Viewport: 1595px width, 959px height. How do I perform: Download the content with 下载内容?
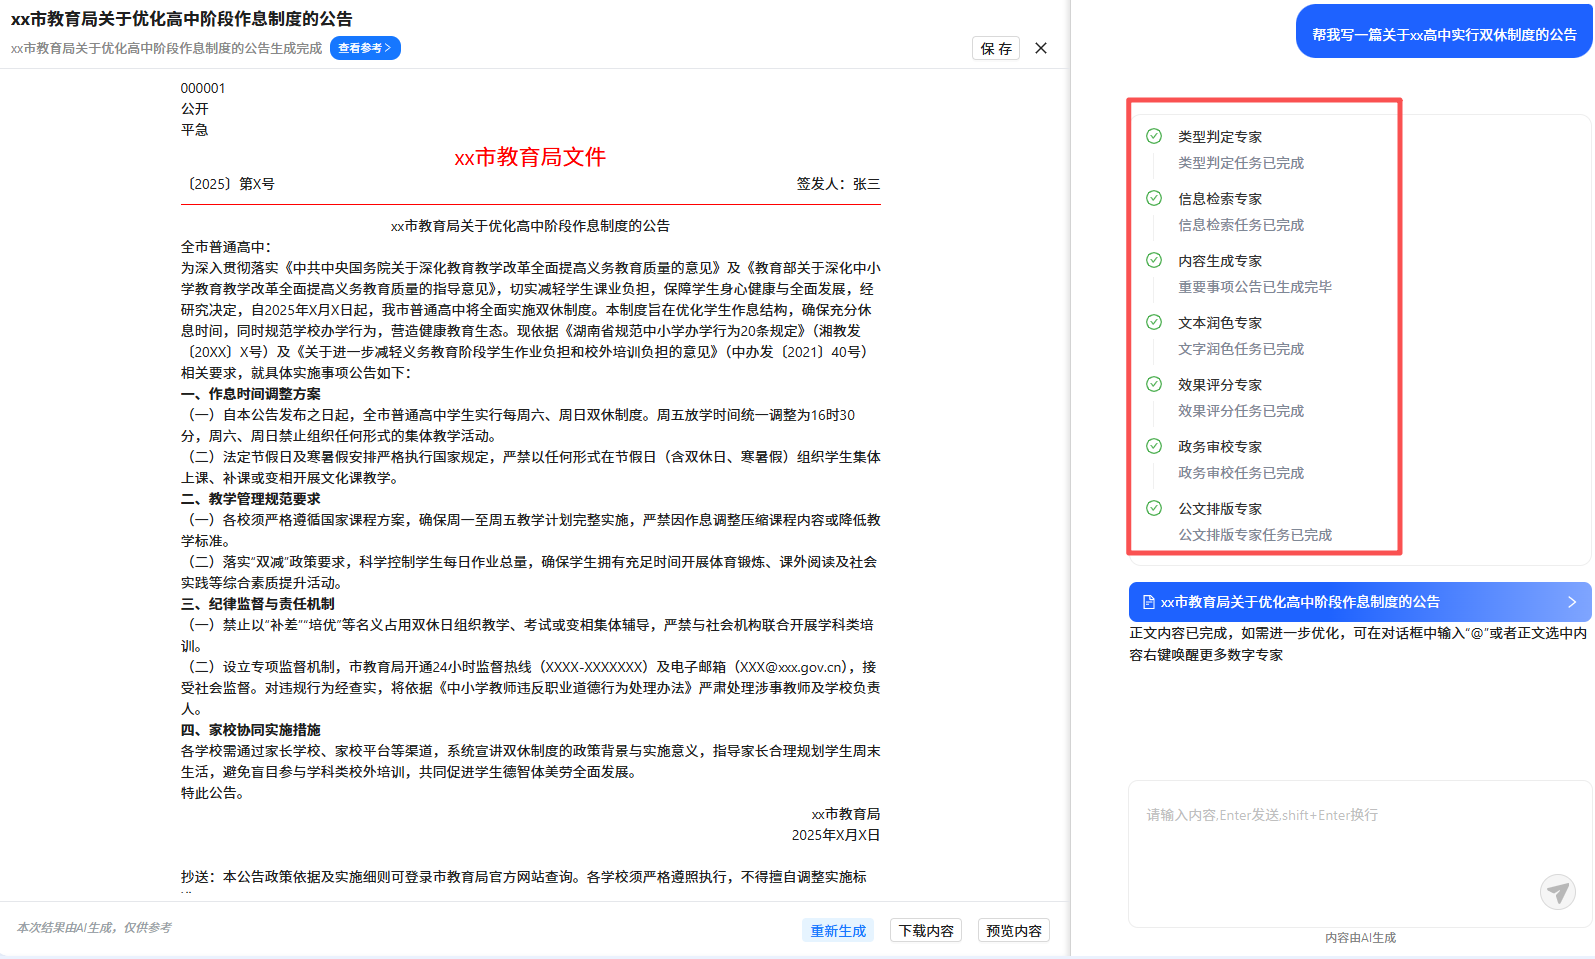(x=926, y=931)
